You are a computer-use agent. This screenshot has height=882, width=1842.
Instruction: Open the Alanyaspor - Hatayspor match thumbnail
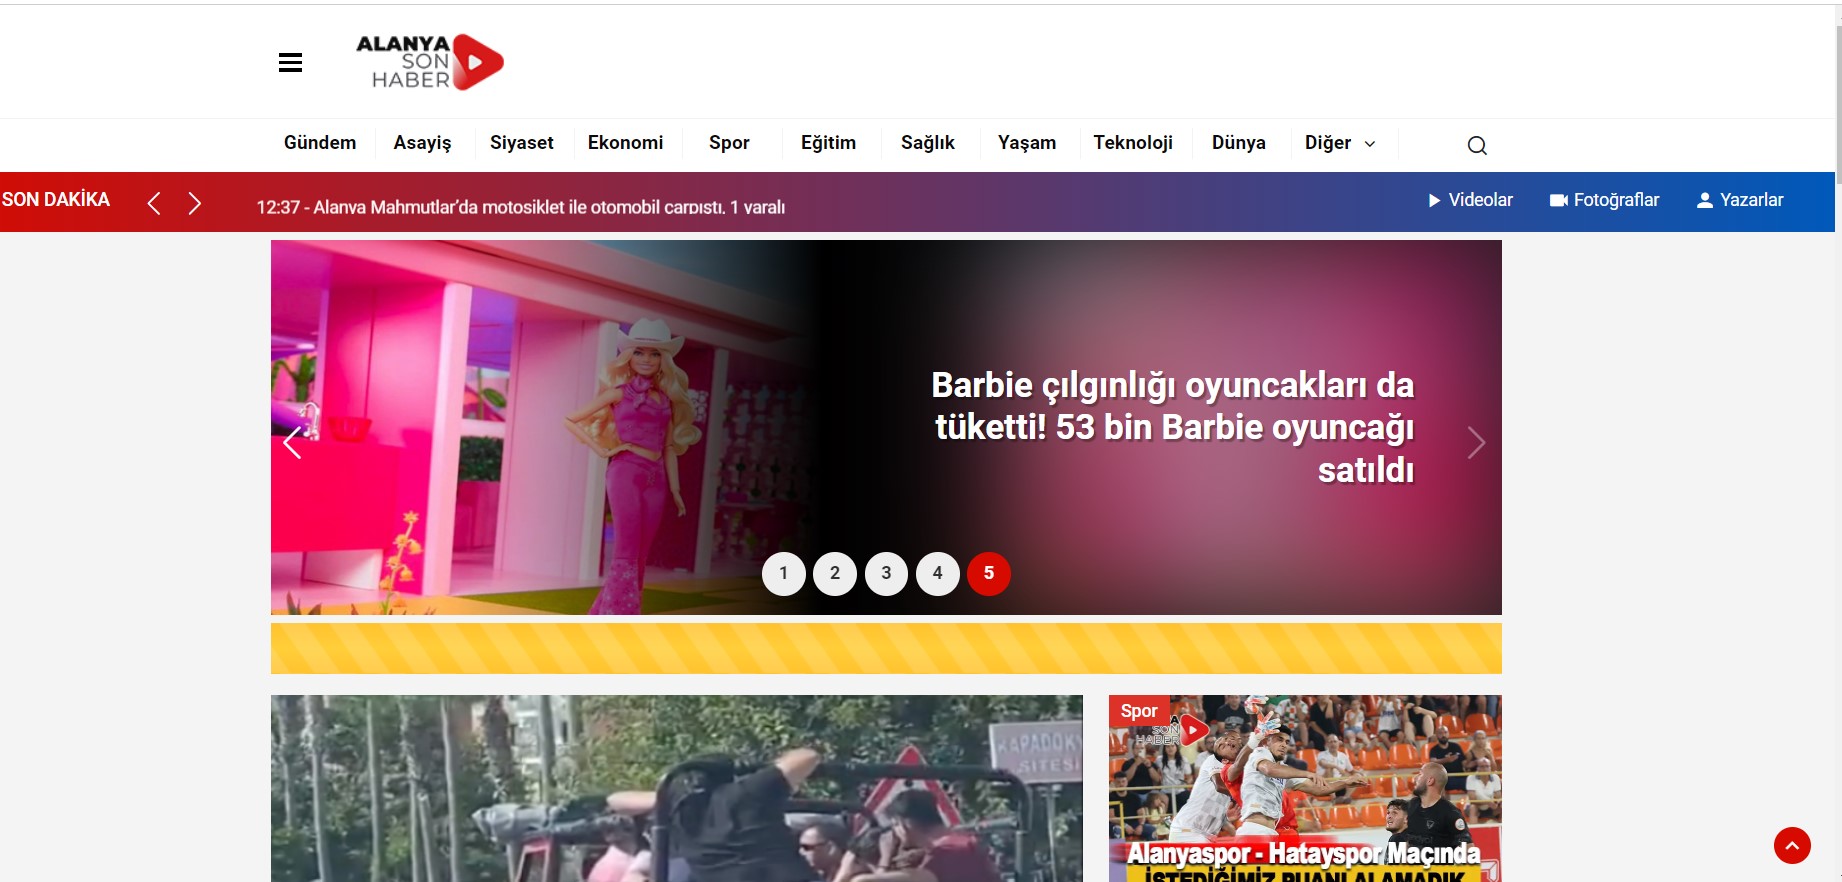[x=1305, y=788]
